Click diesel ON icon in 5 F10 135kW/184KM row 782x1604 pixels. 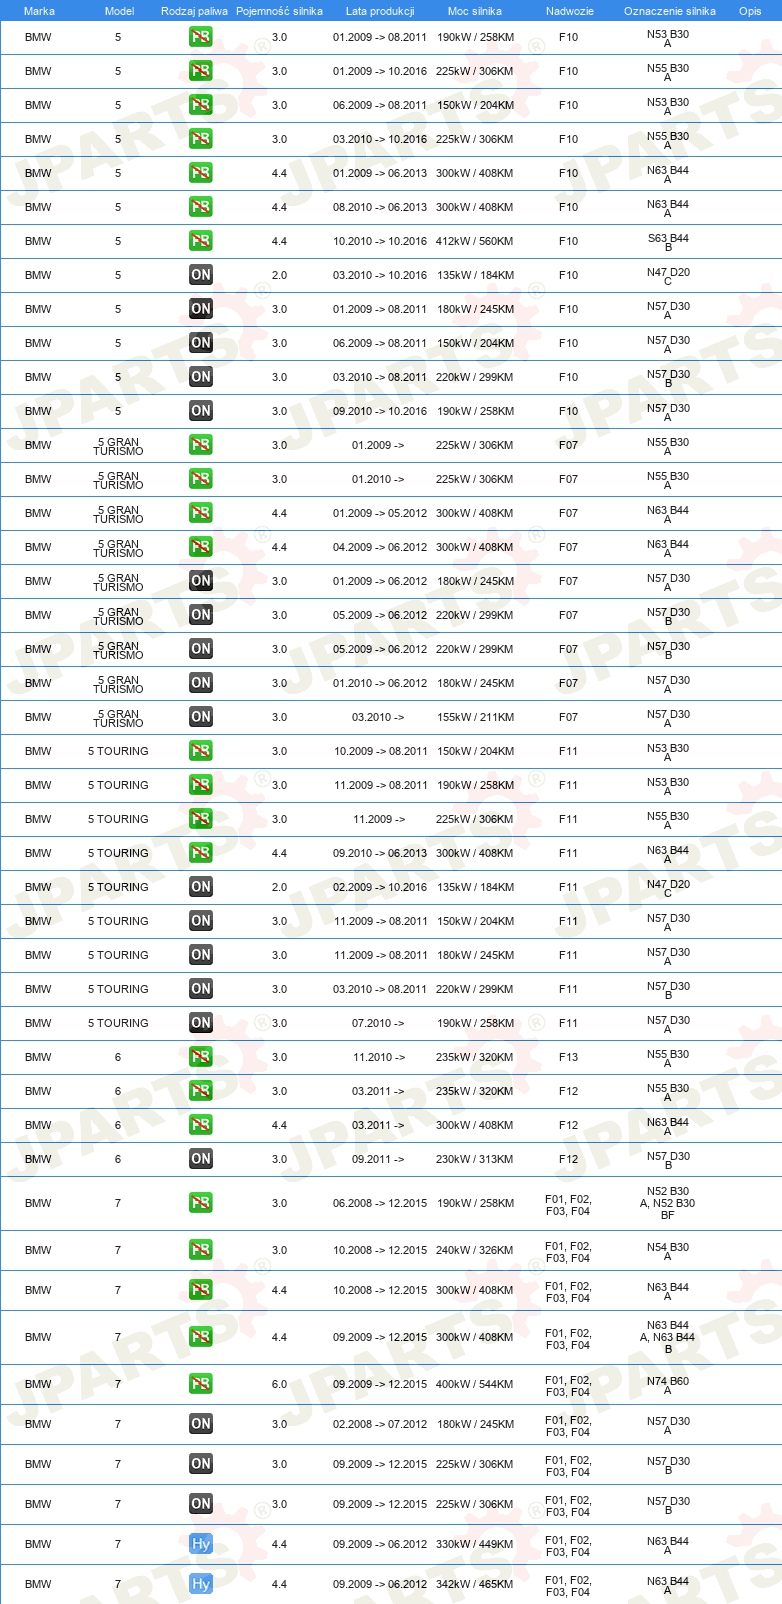[201, 275]
